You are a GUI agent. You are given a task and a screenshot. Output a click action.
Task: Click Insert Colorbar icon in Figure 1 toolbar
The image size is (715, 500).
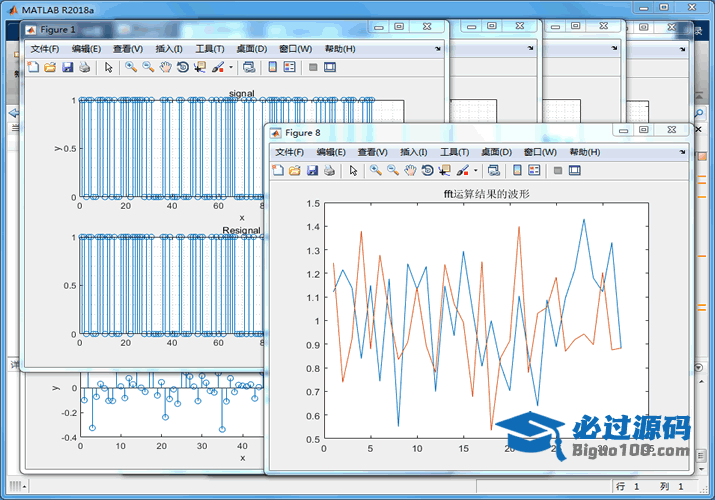coord(273,67)
